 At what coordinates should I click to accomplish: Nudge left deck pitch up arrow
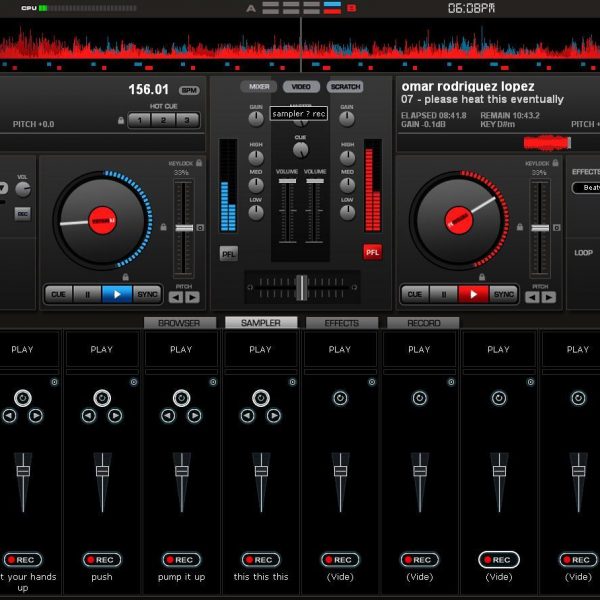point(192,297)
